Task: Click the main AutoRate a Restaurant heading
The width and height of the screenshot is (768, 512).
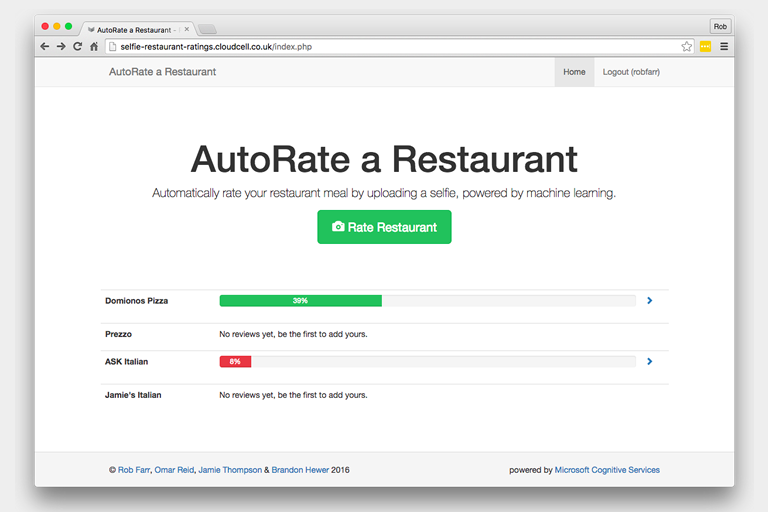Action: pos(384,159)
